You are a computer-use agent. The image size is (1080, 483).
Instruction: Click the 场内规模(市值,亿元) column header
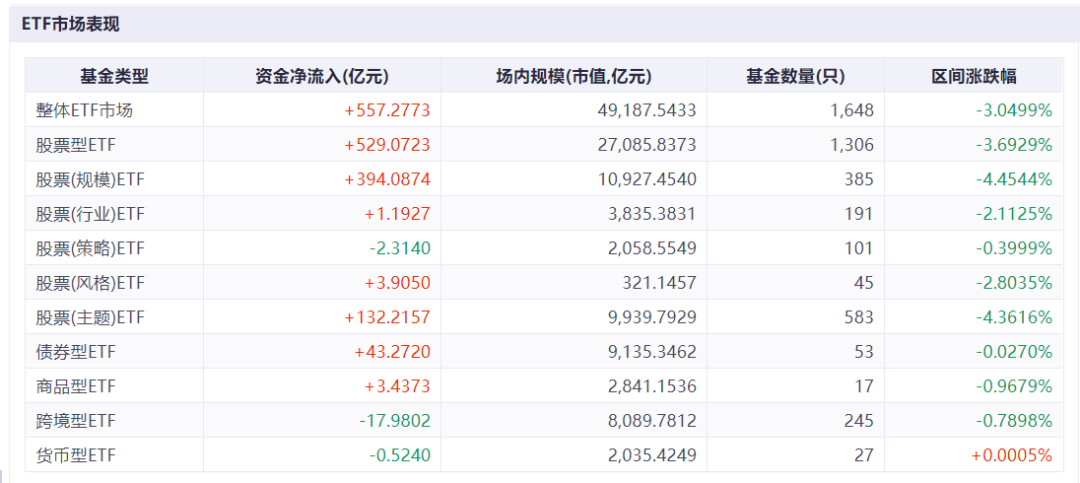coord(574,76)
